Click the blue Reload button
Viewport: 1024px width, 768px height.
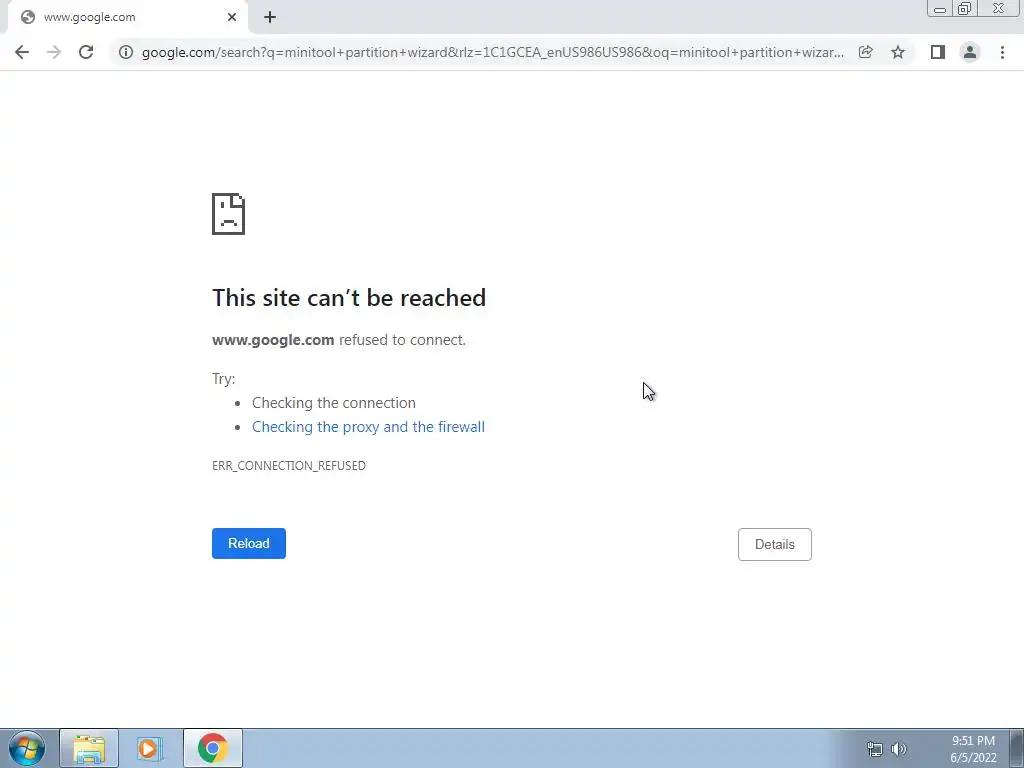pos(249,543)
